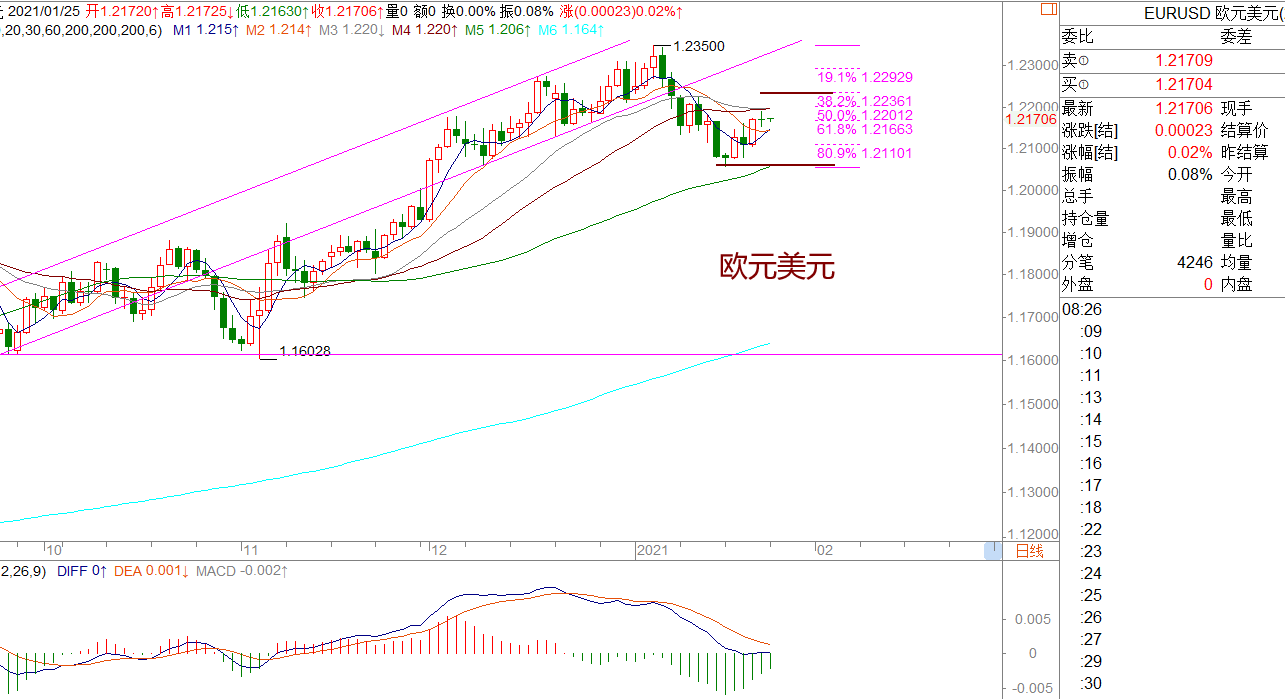Select the 均量 label
The image size is (1285, 699).
1237,262
